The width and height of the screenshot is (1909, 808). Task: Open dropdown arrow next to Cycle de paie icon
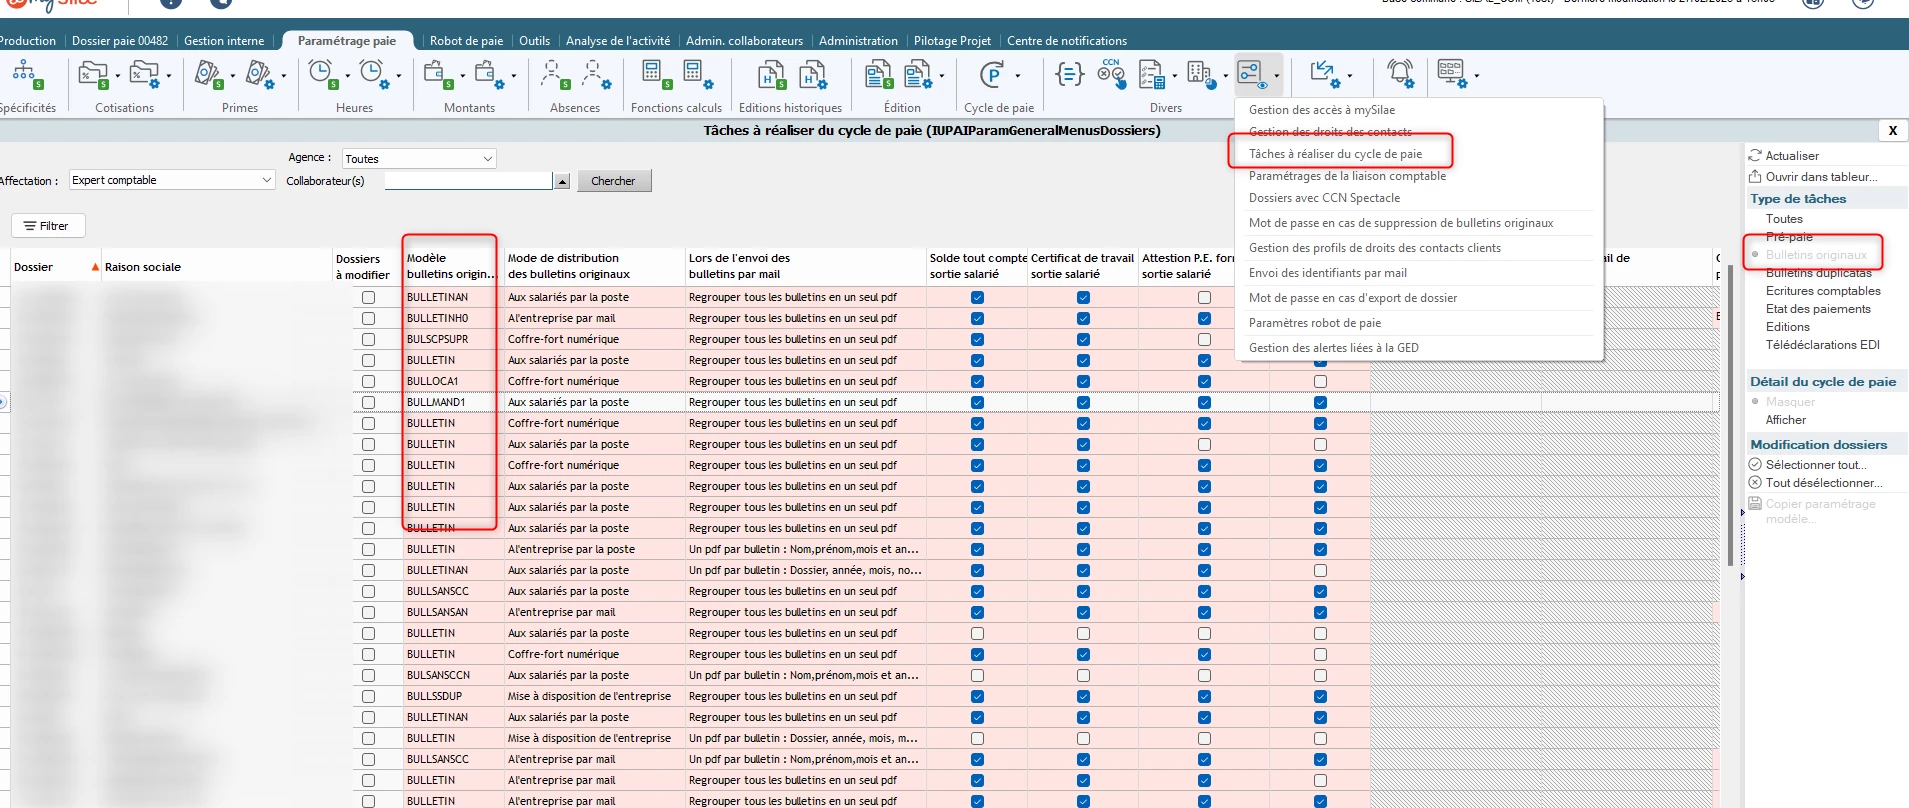(1018, 76)
